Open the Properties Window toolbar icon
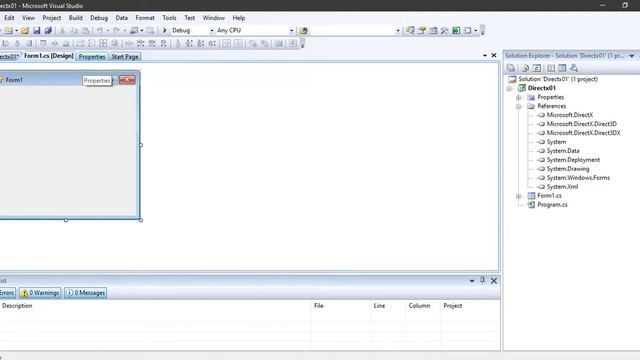Viewport: 640px width, 360px height. pos(422,31)
